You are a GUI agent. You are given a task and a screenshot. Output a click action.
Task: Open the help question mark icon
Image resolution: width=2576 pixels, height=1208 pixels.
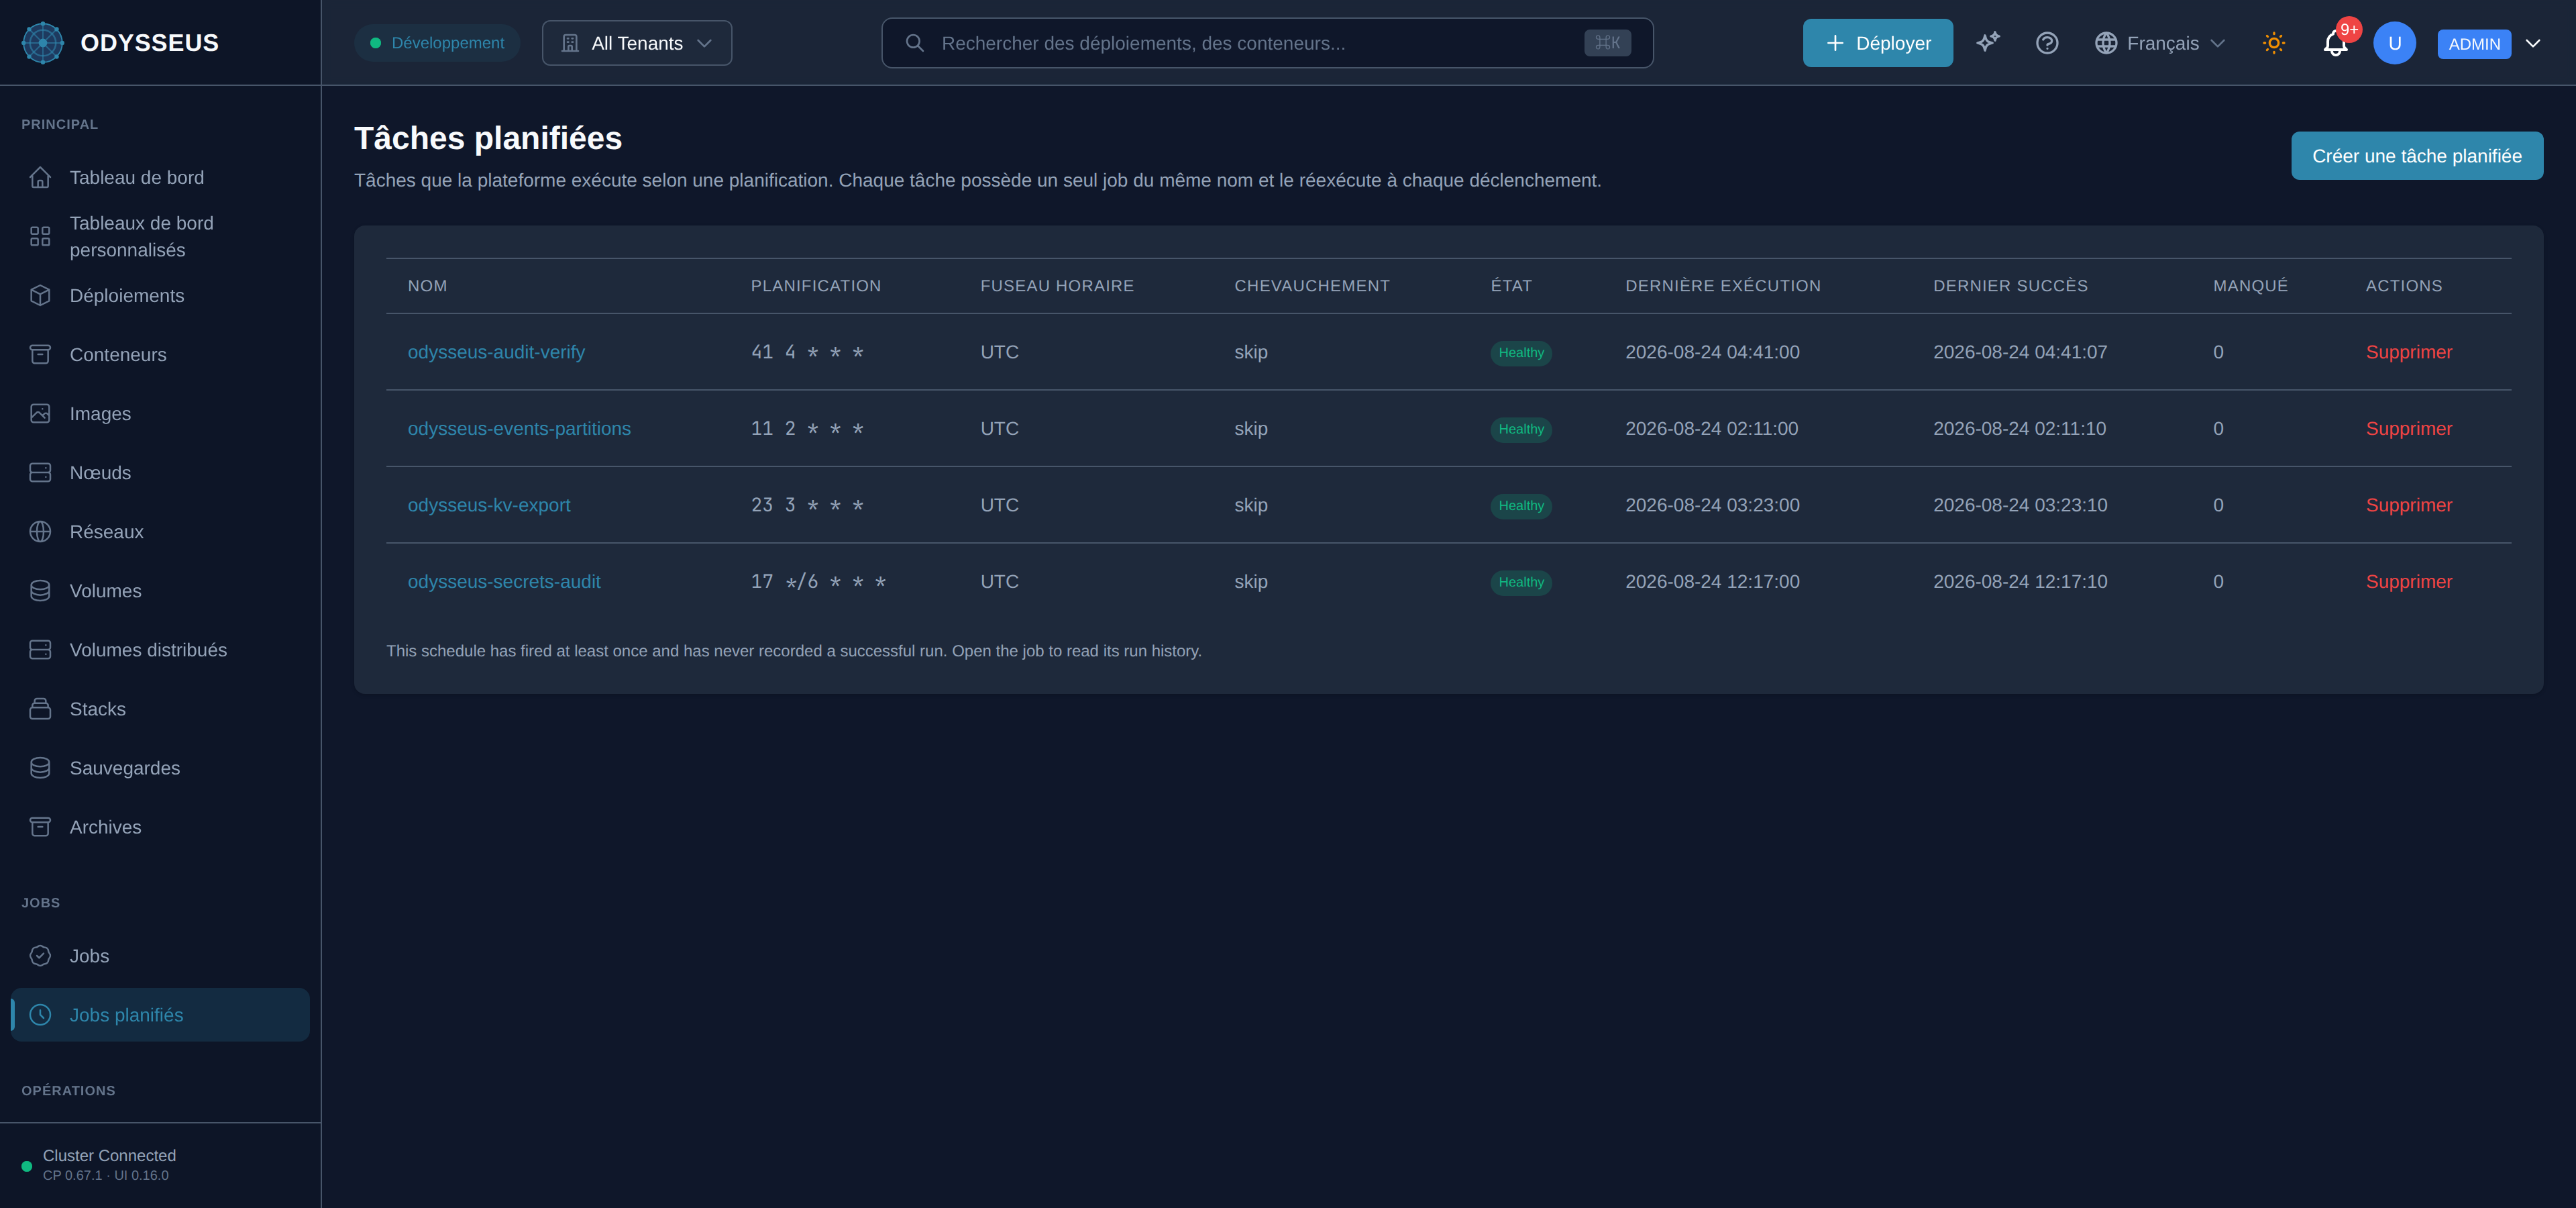(2047, 43)
